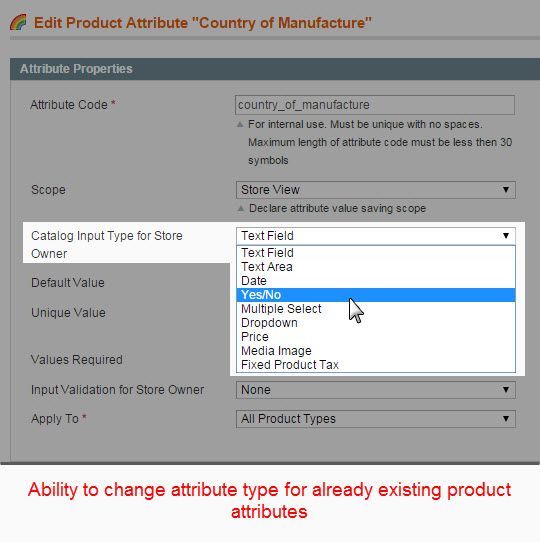Select Text Field option in list
Viewport: 540px width, 542px height.
(x=376, y=253)
